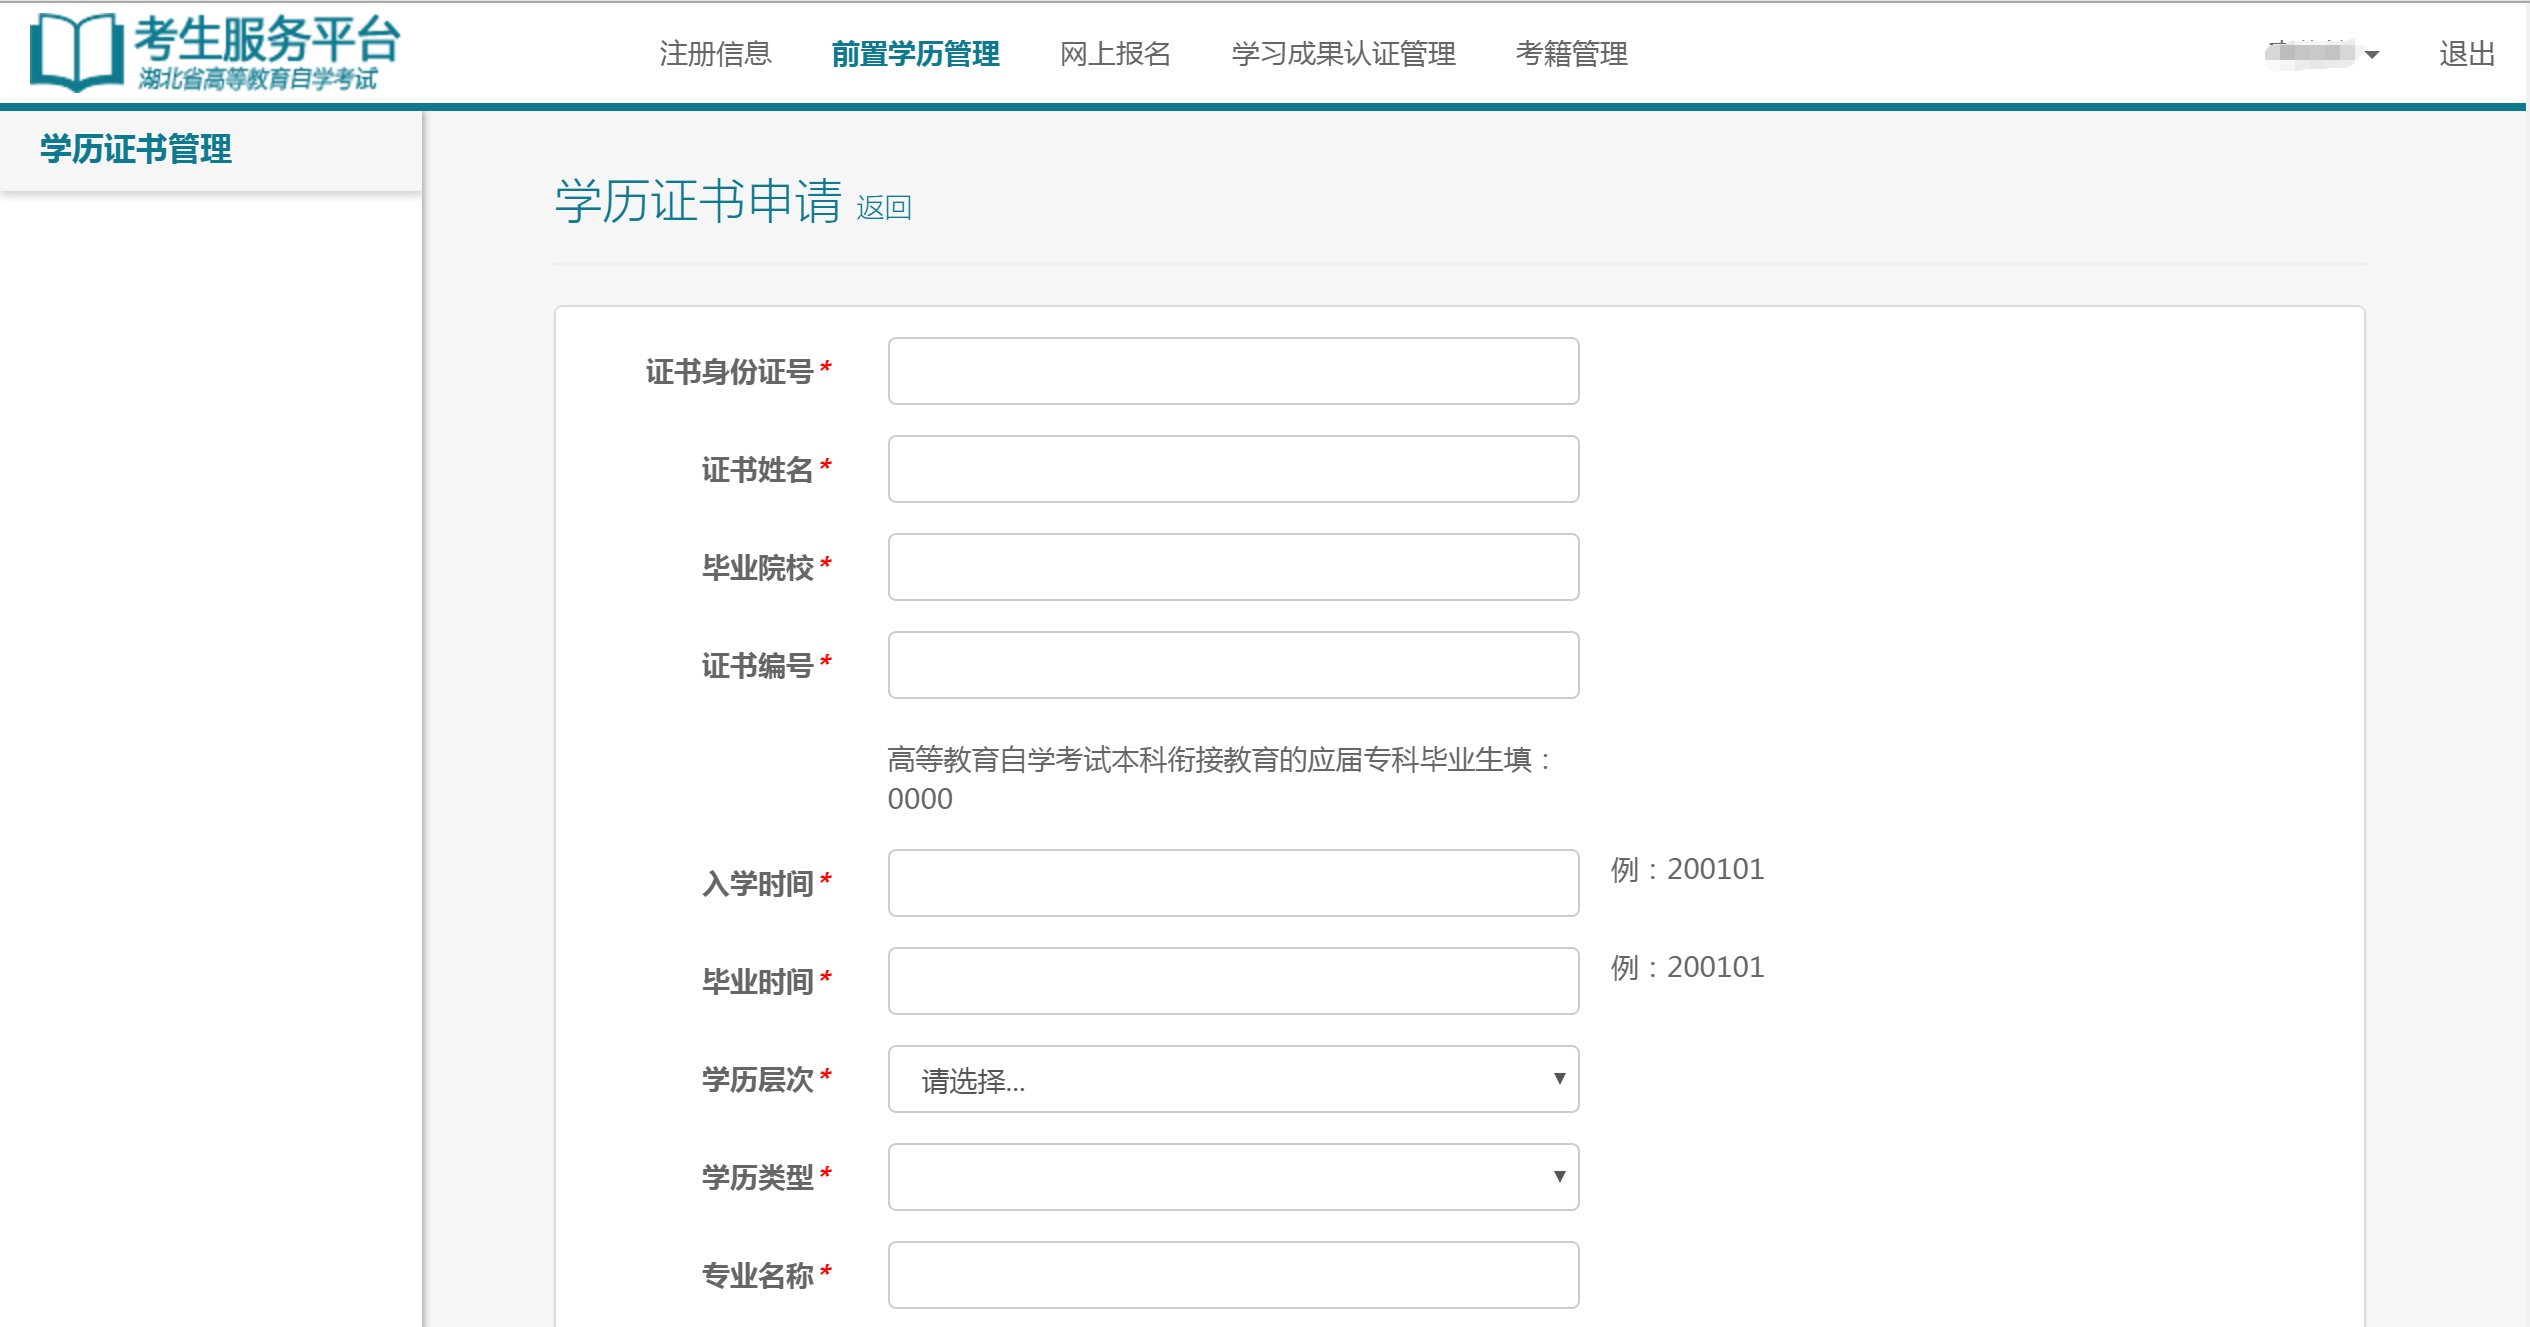The image size is (2530, 1327).
Task: Expand the user account dropdown arrow
Action: tap(2372, 55)
